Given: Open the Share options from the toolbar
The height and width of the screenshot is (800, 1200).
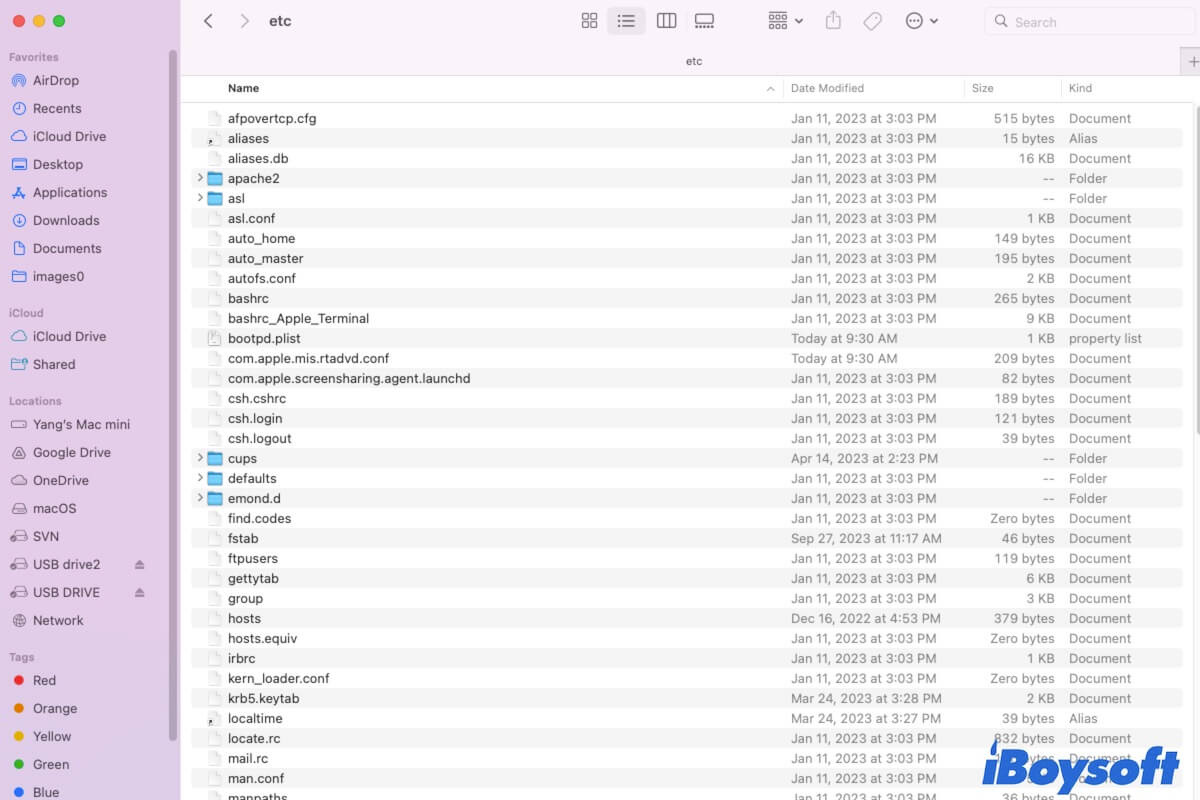Looking at the screenshot, I should coord(833,20).
